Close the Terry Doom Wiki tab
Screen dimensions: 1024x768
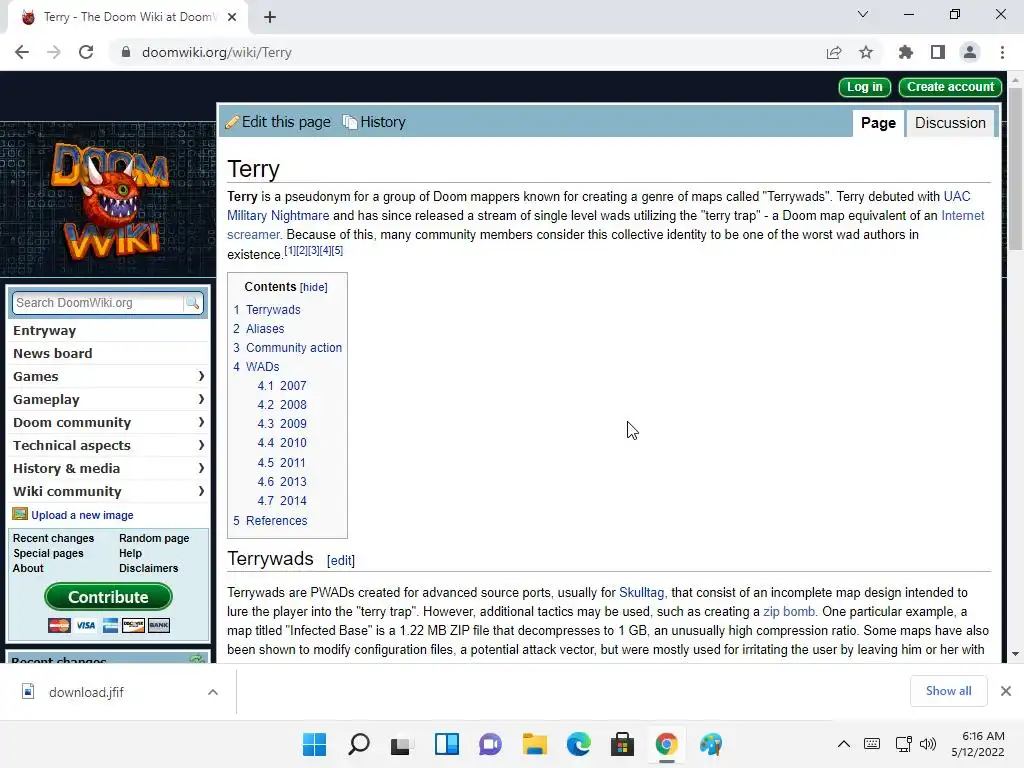coord(232,17)
